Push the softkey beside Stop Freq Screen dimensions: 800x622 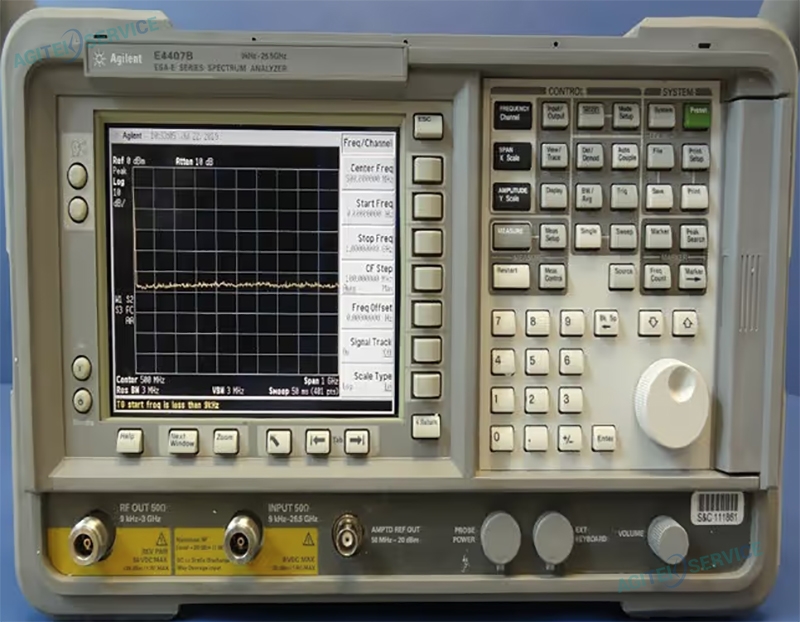(428, 242)
